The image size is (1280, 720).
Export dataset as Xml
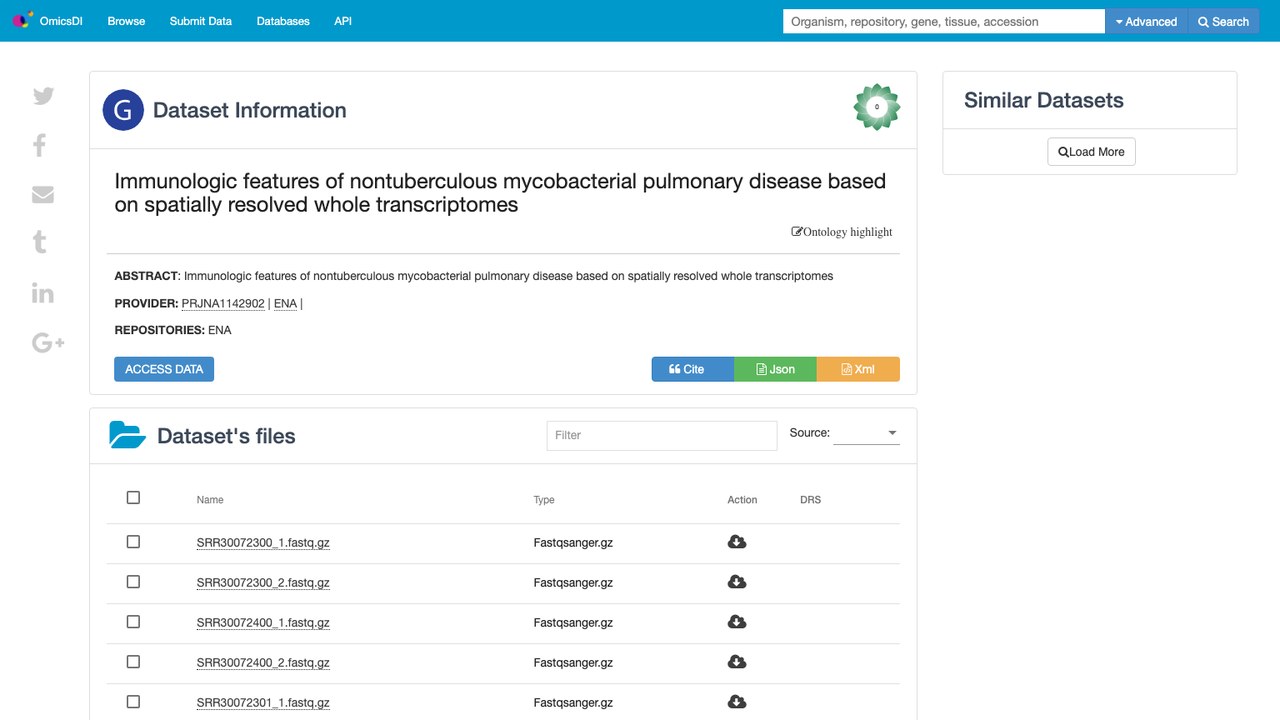858,369
